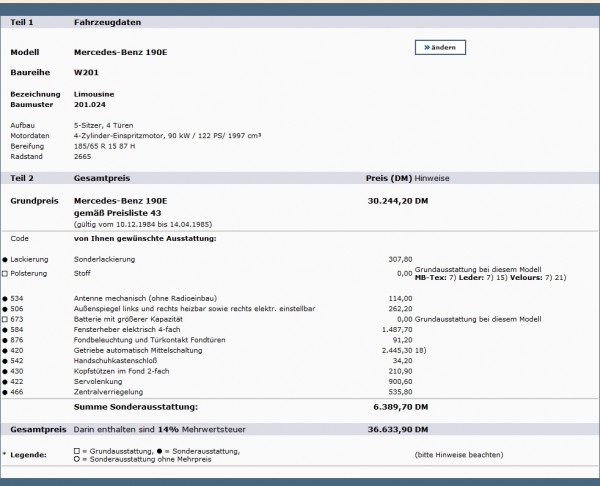Click the Grundausstattung square in the legend

pos(77,451)
